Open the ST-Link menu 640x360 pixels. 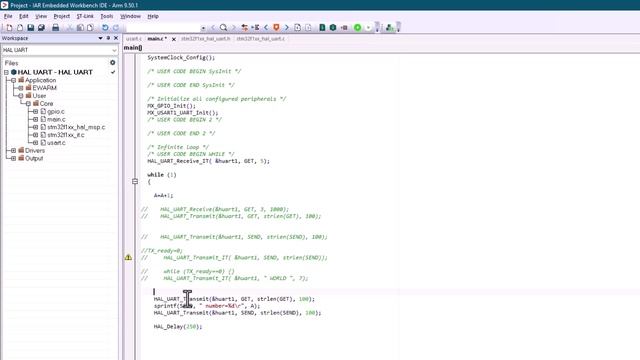(85, 16)
